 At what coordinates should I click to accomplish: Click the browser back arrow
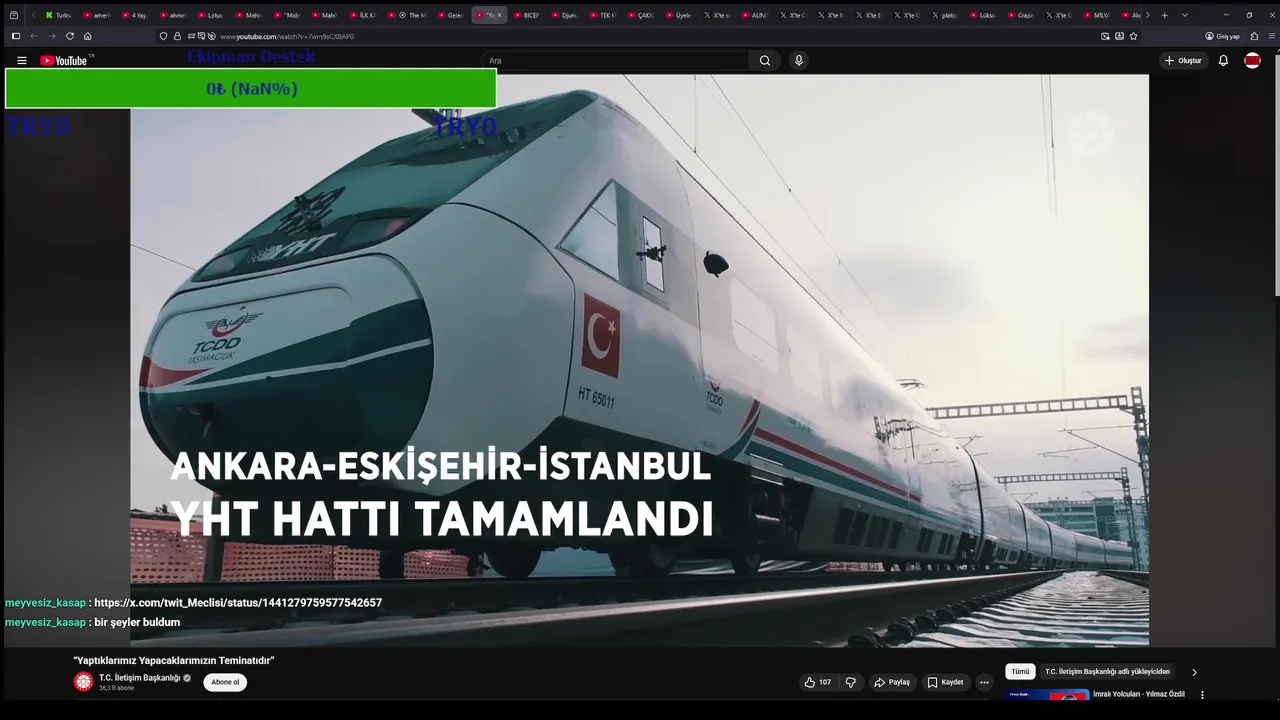pos(33,36)
